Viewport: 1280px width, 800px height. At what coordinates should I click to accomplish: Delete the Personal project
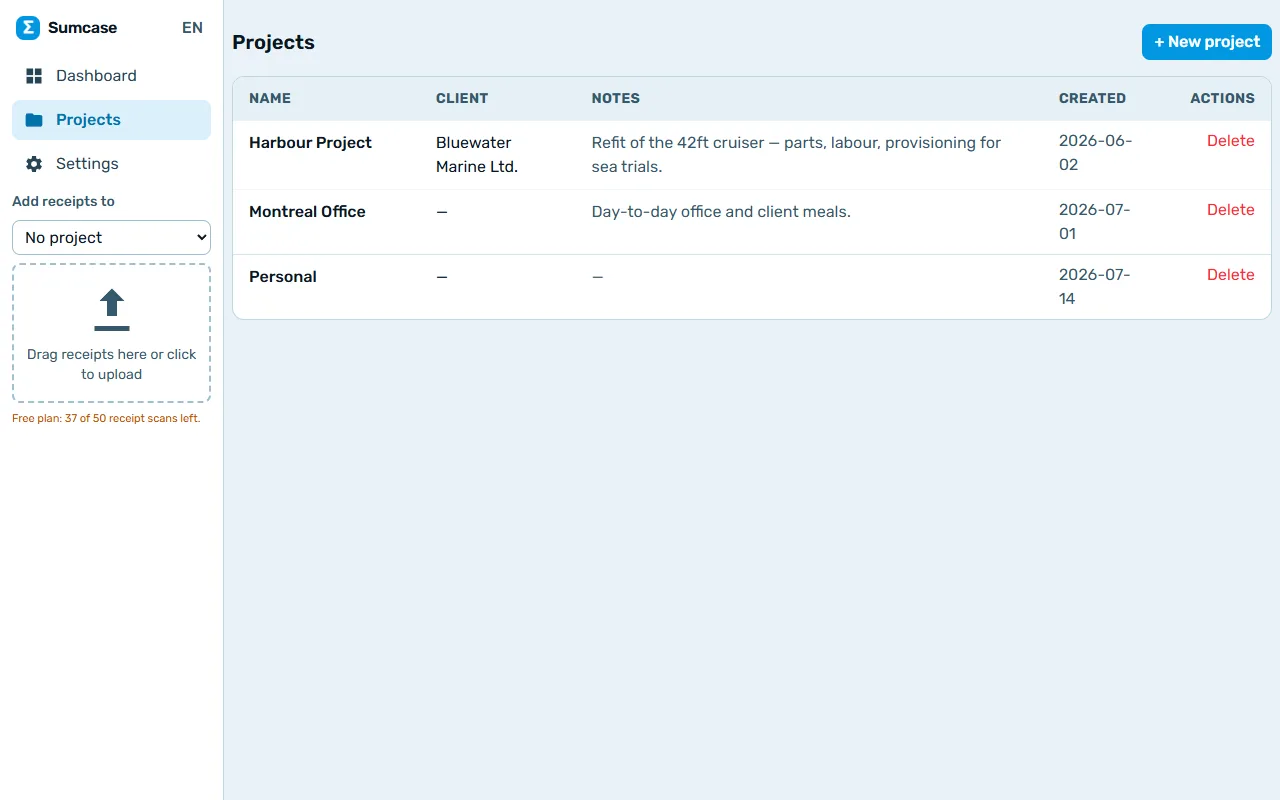pos(1230,275)
